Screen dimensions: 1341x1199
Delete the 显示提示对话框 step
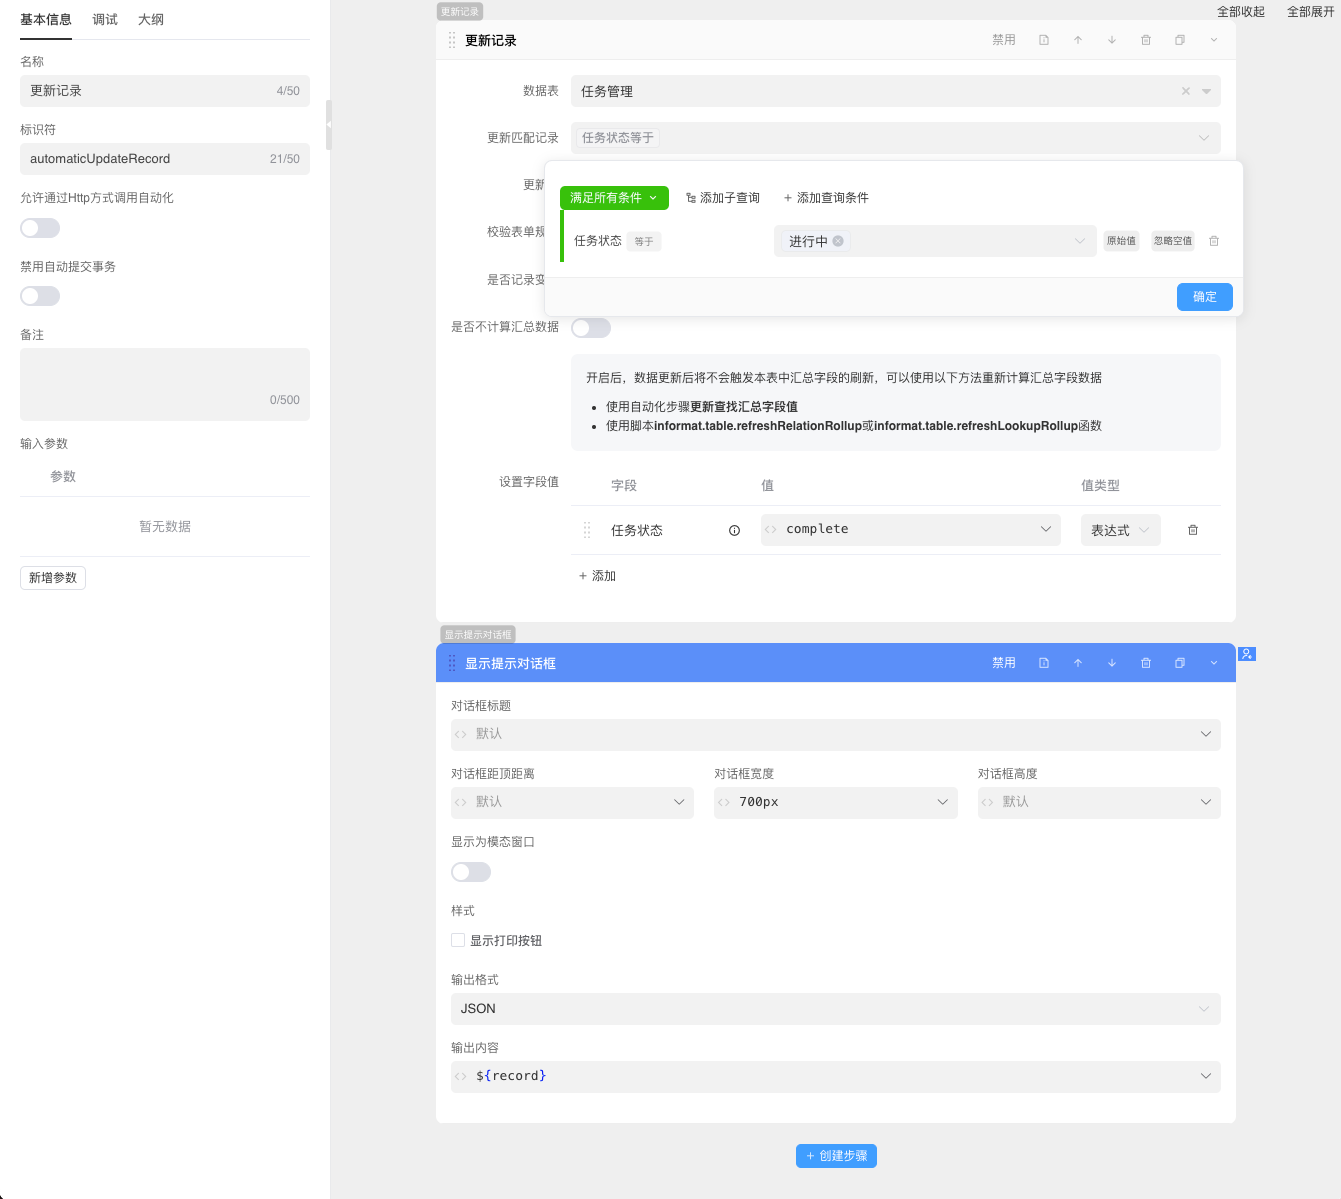click(x=1146, y=663)
